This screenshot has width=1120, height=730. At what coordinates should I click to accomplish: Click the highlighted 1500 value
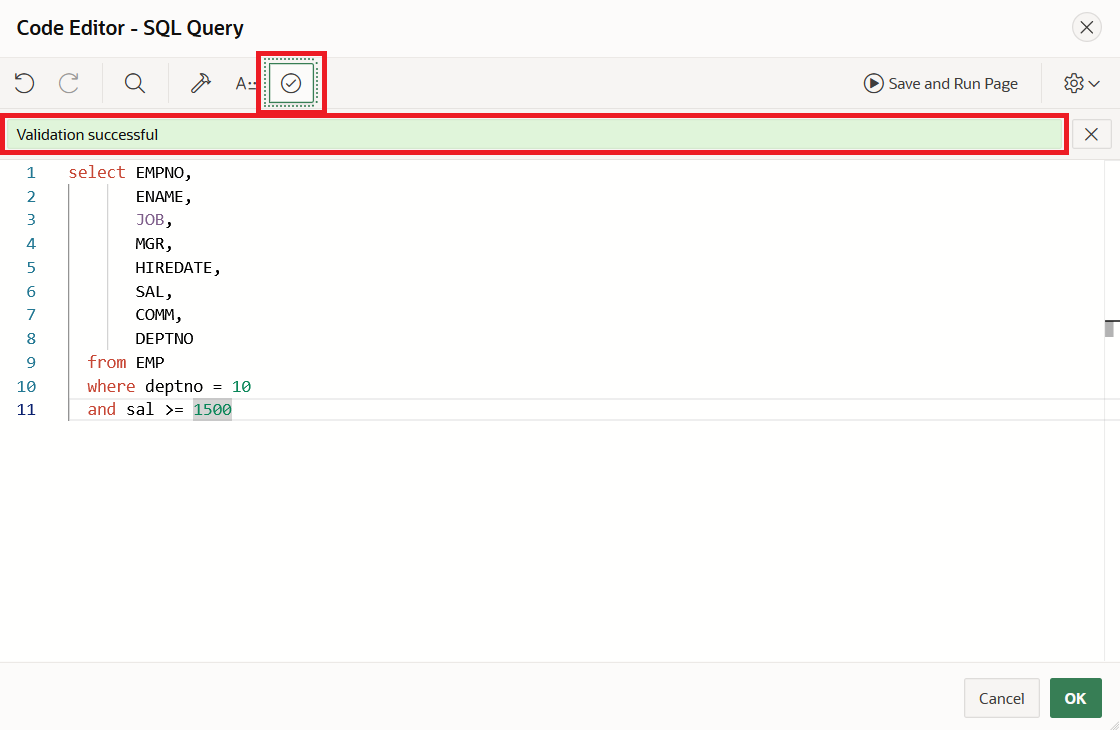pos(211,409)
